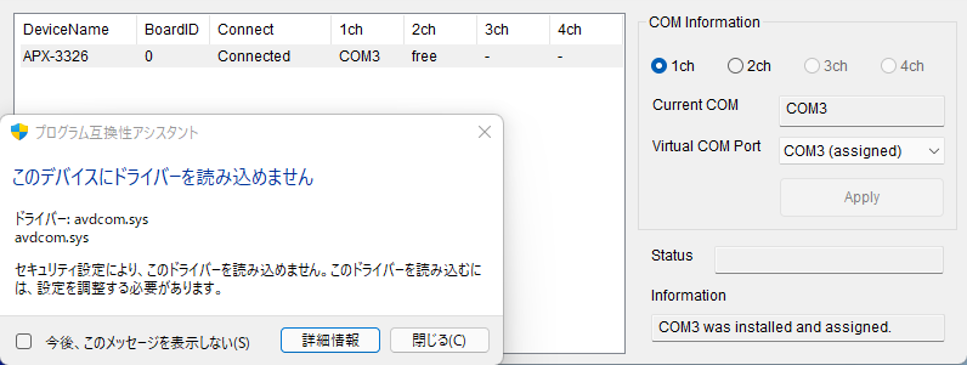Screen dimensions: 967x365
Task: Click the Connected cell in the device row
Action: click(253, 56)
